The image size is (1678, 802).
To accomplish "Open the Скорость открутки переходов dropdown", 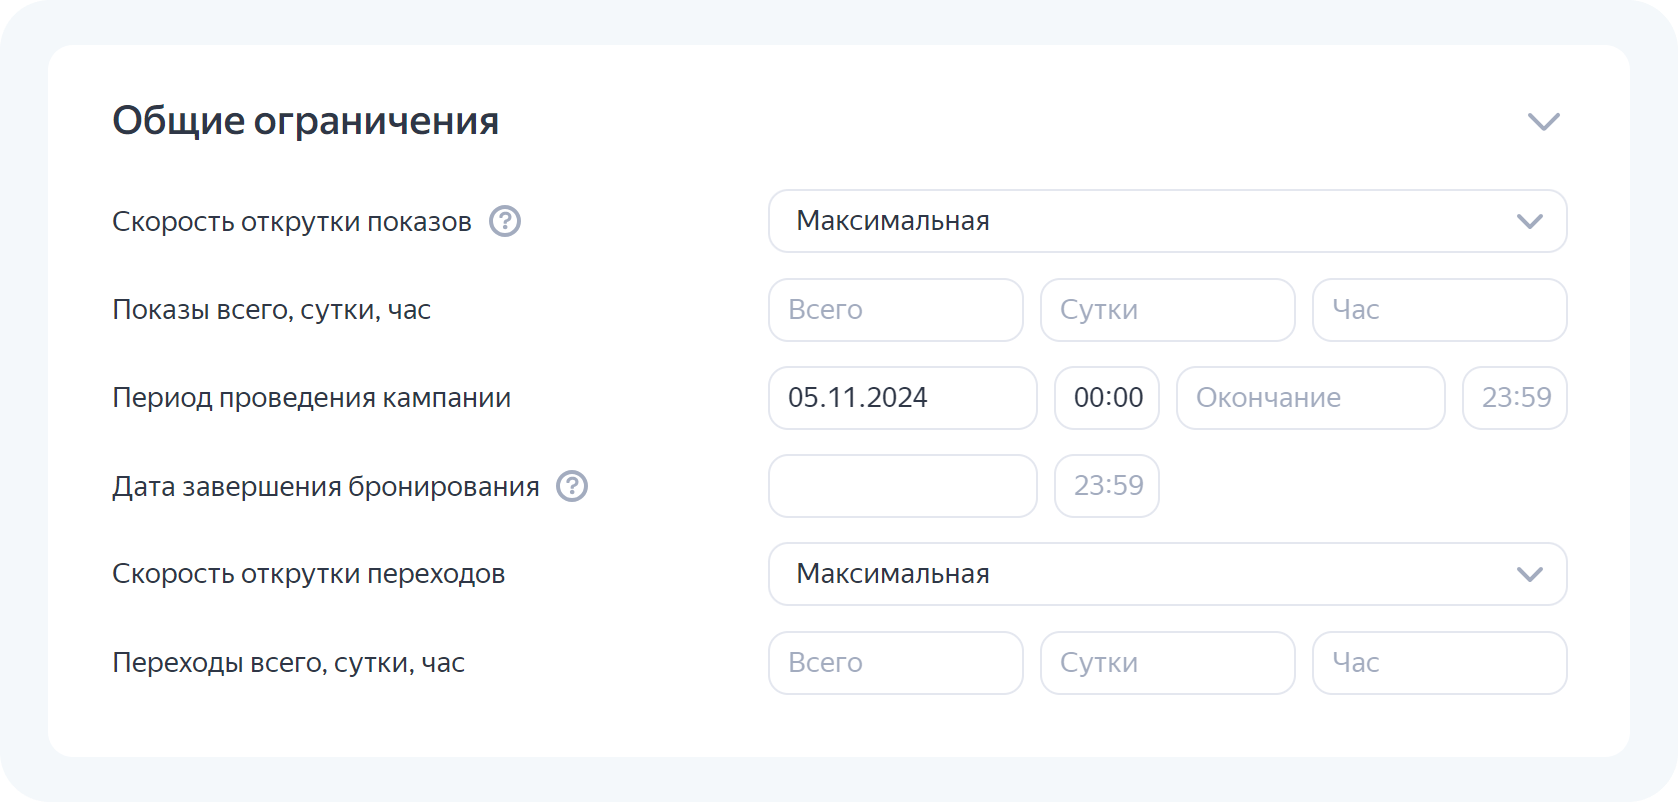I will coord(1167,574).
